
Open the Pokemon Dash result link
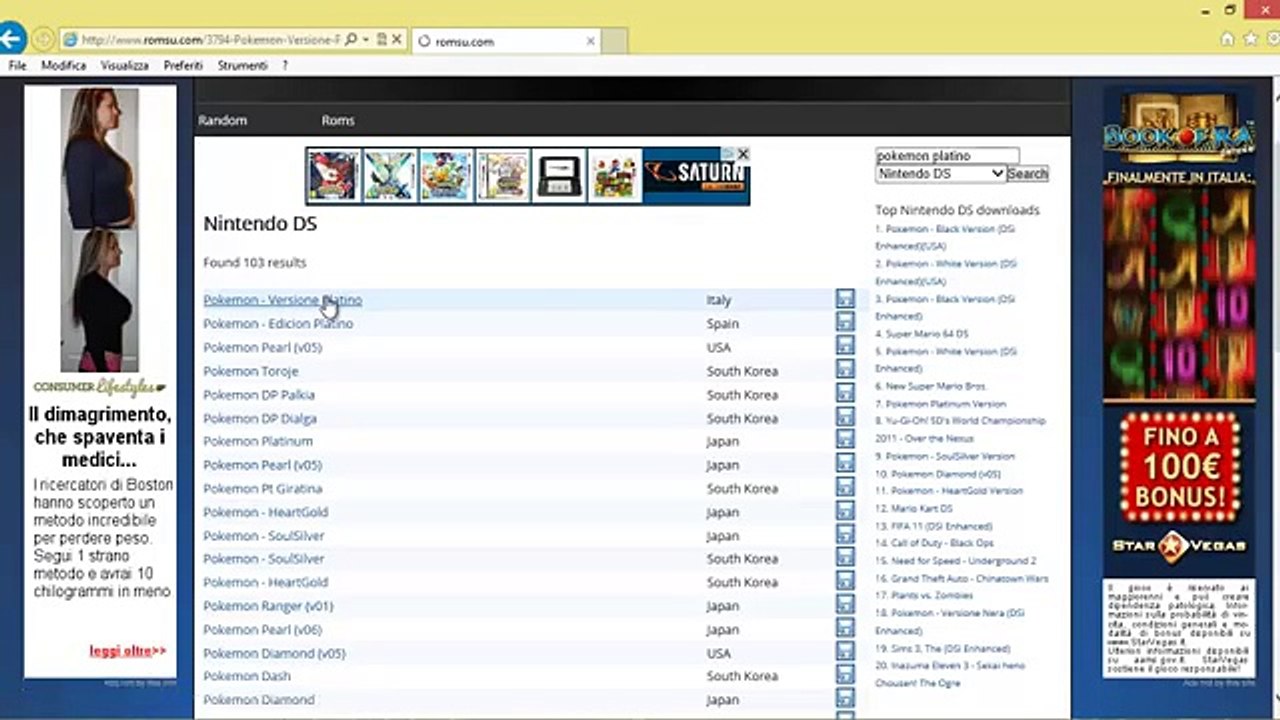coord(246,676)
